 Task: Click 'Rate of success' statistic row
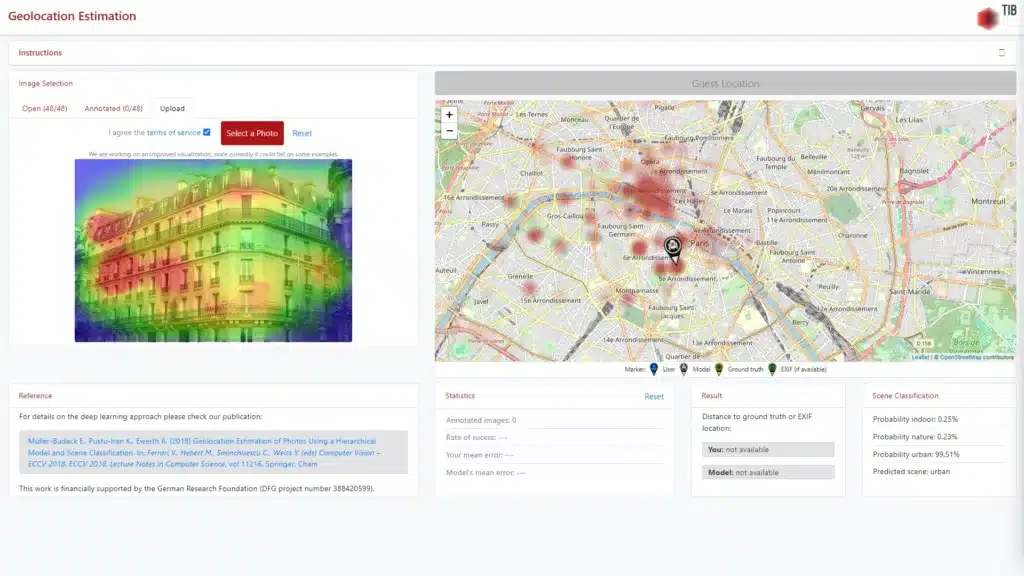click(554, 438)
